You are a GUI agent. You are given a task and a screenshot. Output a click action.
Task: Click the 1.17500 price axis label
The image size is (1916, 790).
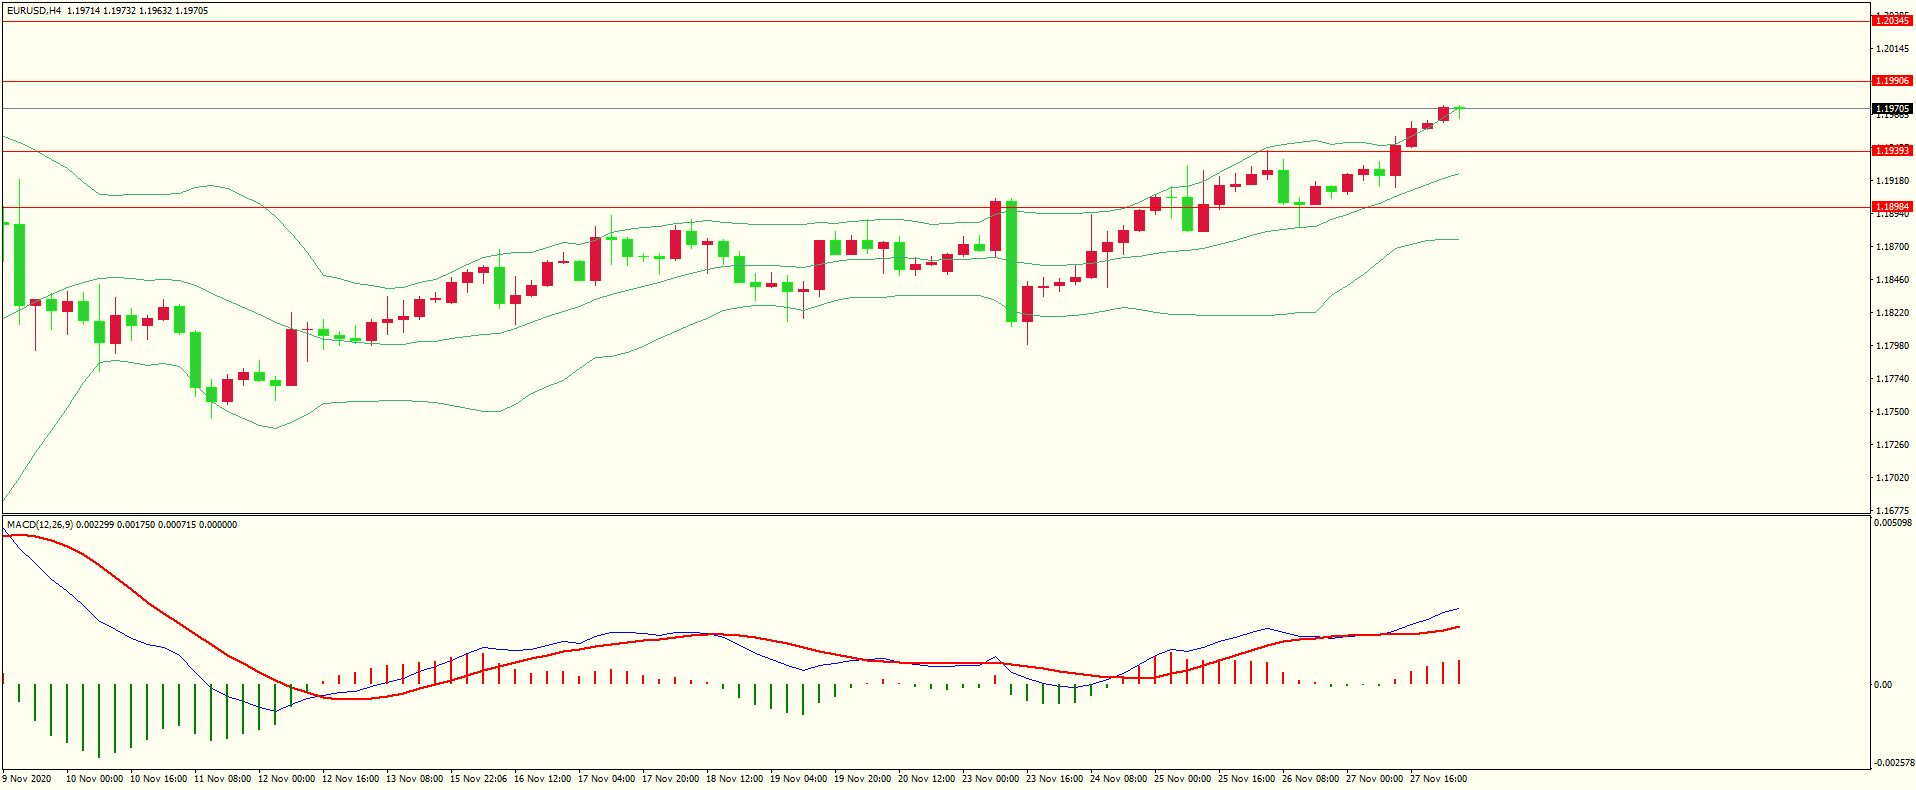coord(1892,412)
